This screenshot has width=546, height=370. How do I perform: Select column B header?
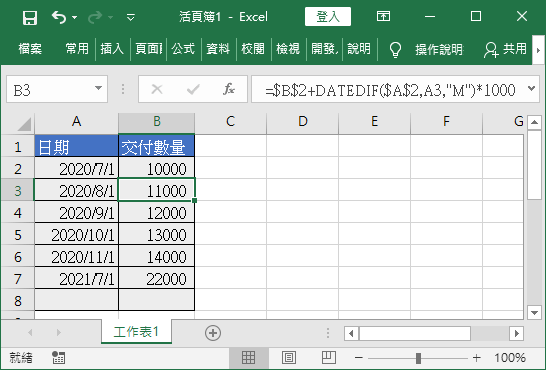tap(157, 121)
